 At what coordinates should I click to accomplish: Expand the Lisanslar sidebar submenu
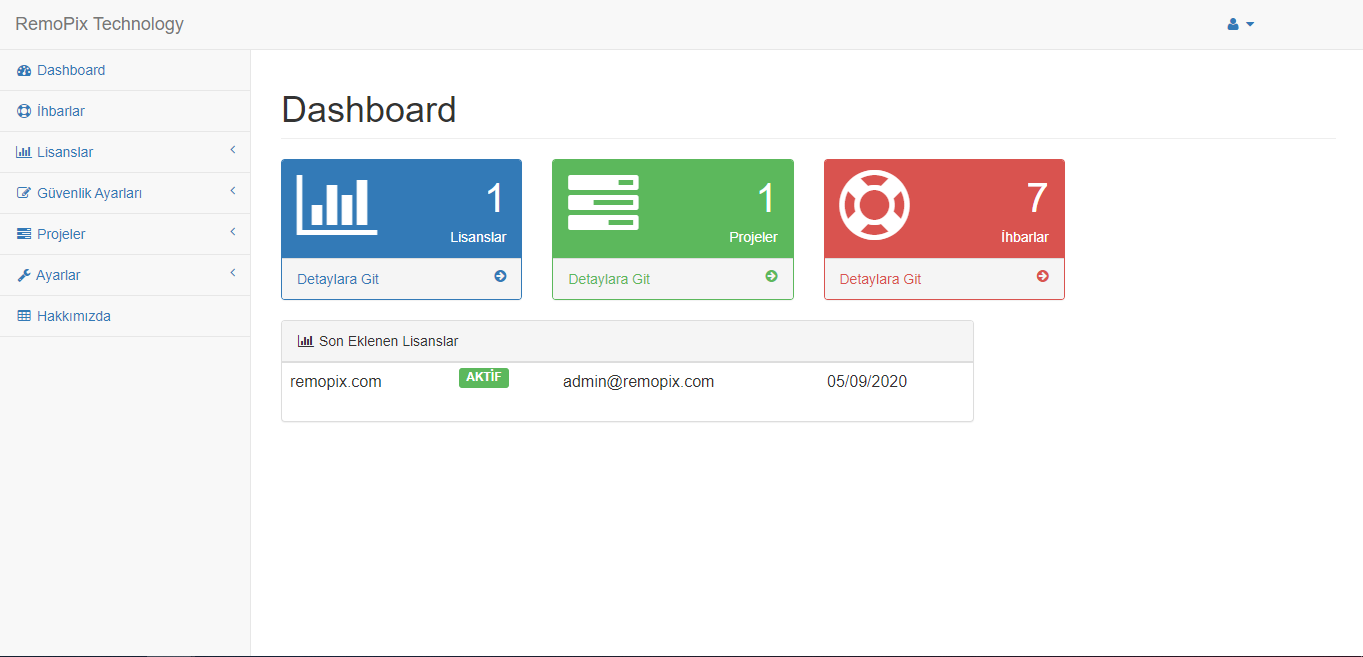[x=232, y=151]
